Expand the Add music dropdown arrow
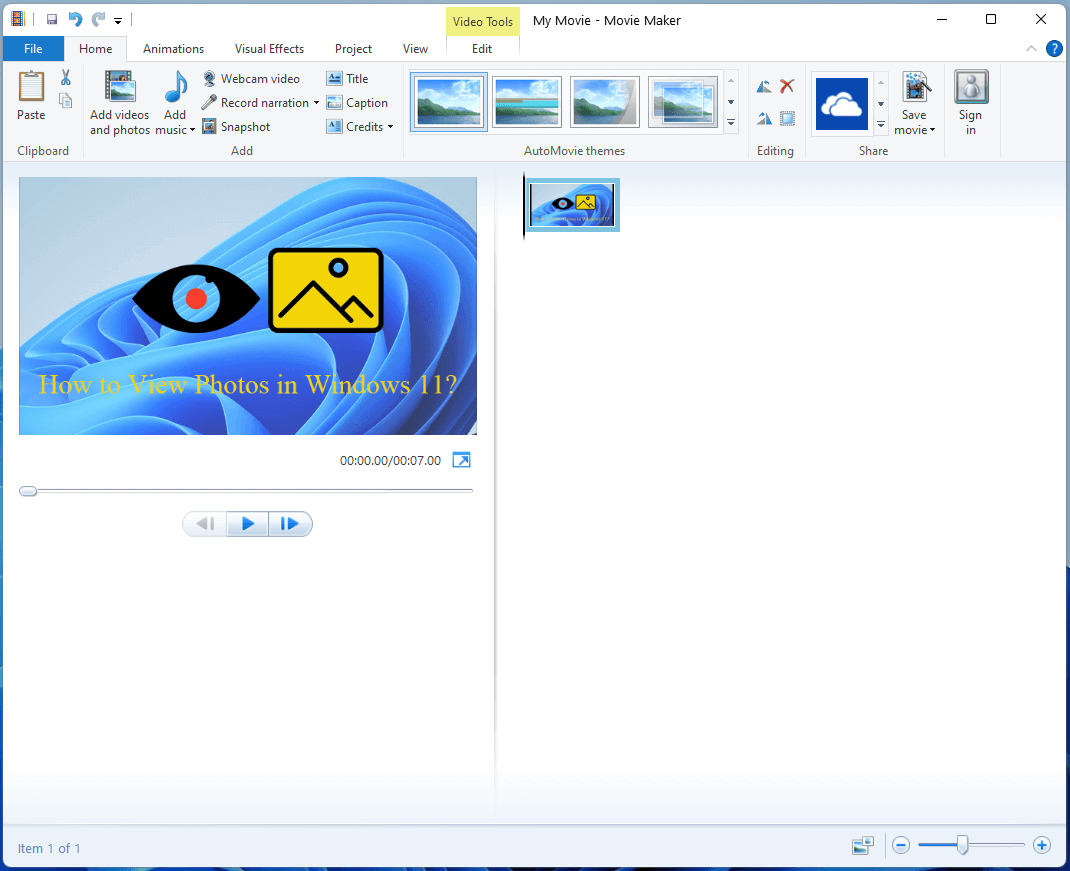 coord(192,130)
